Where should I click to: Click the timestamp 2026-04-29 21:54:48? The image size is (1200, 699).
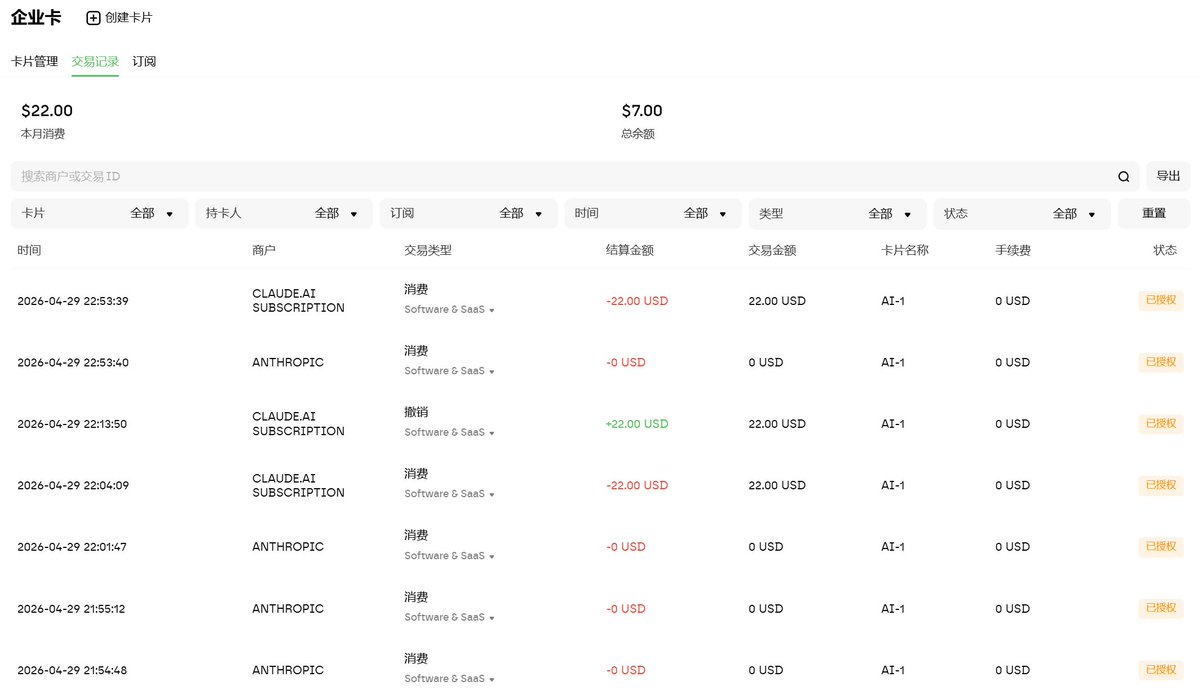coord(72,670)
